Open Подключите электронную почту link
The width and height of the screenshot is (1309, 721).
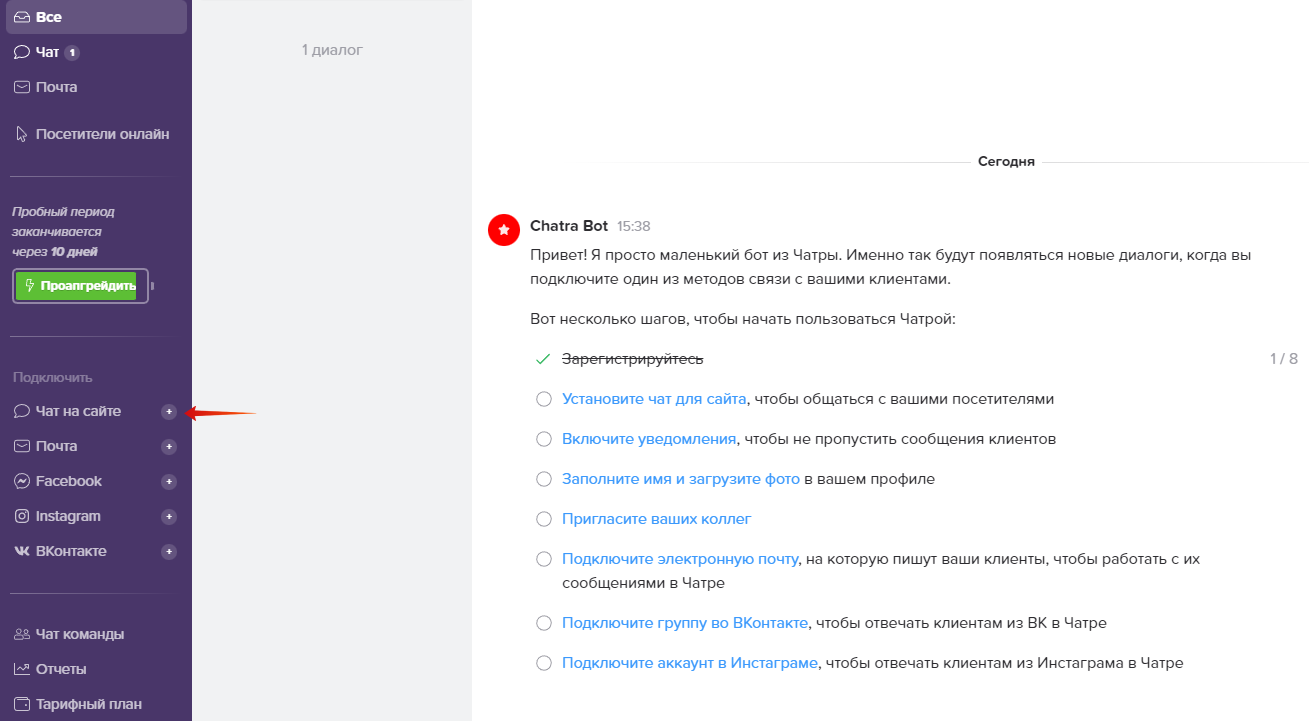[680, 559]
